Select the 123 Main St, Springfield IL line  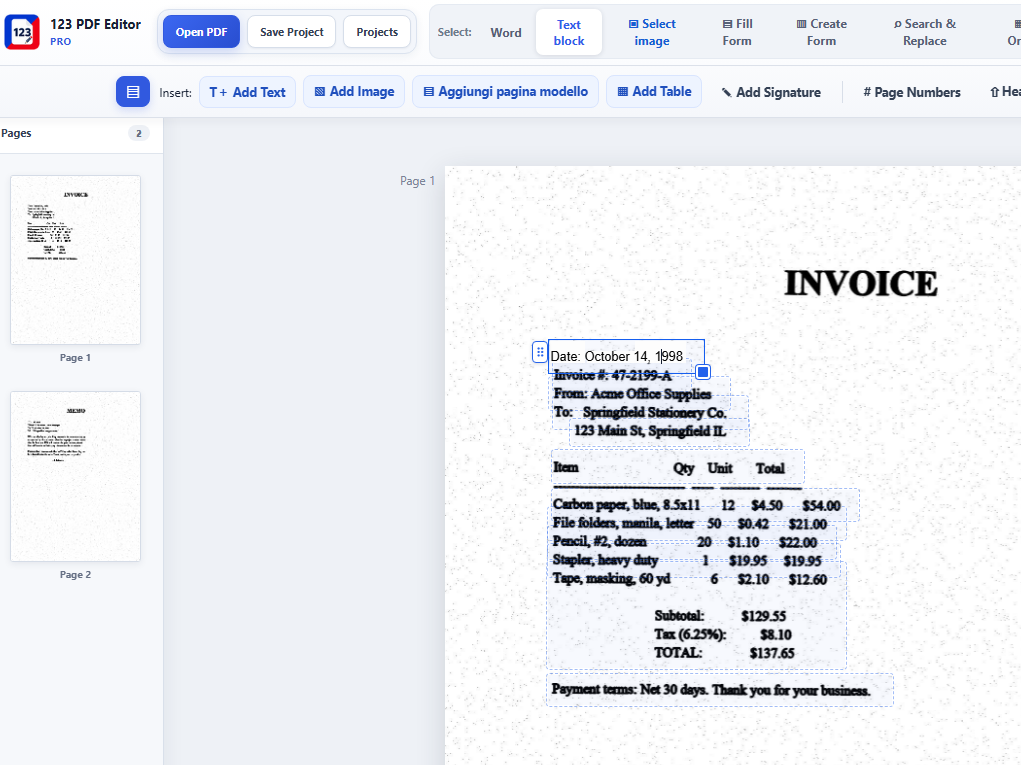pyautogui.click(x=649, y=430)
